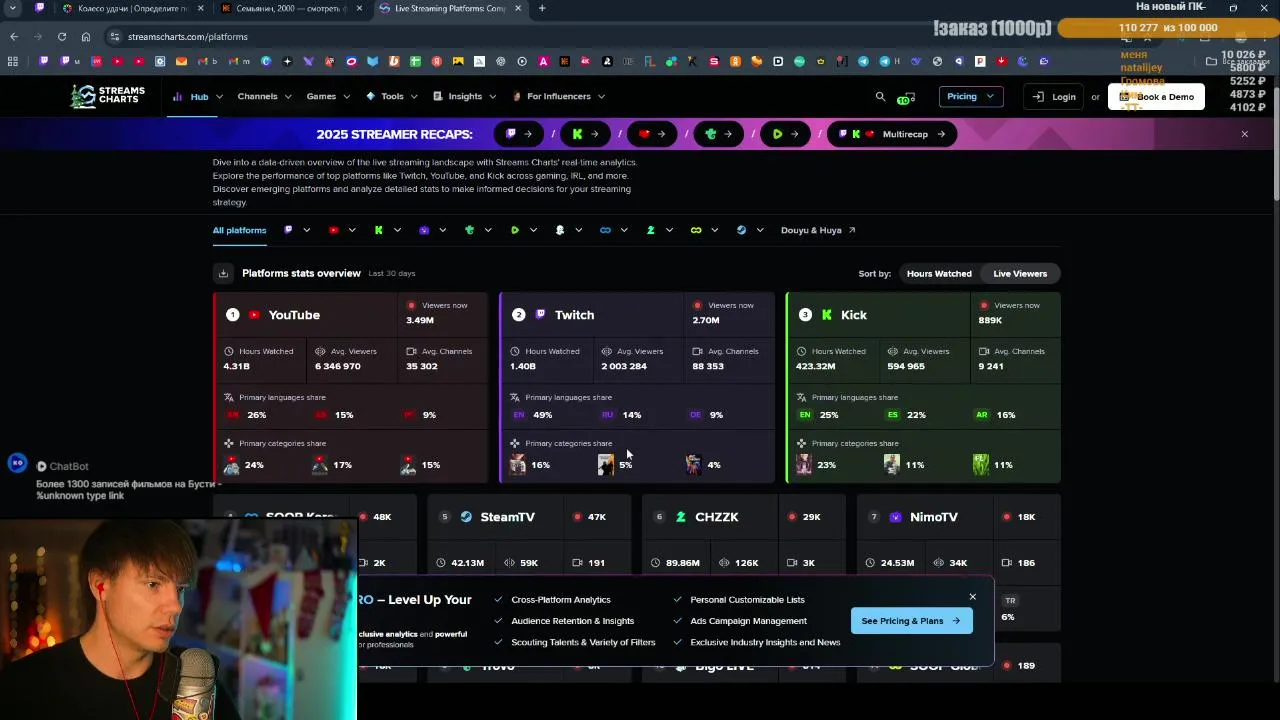Image resolution: width=1280 pixels, height=720 pixels.
Task: Click the Book a Demo button
Action: tap(1156, 97)
